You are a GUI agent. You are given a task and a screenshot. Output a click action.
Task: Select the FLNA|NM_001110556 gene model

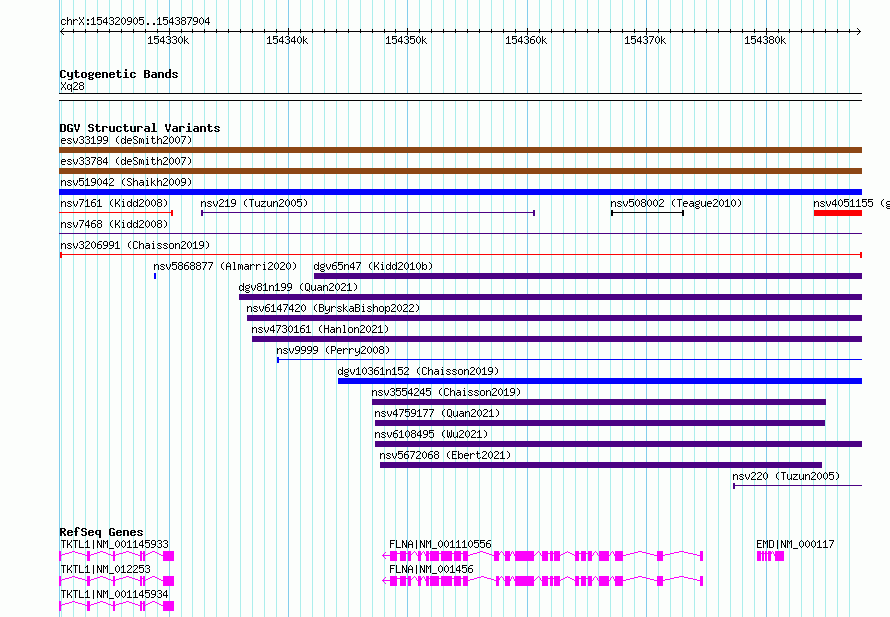543,556
